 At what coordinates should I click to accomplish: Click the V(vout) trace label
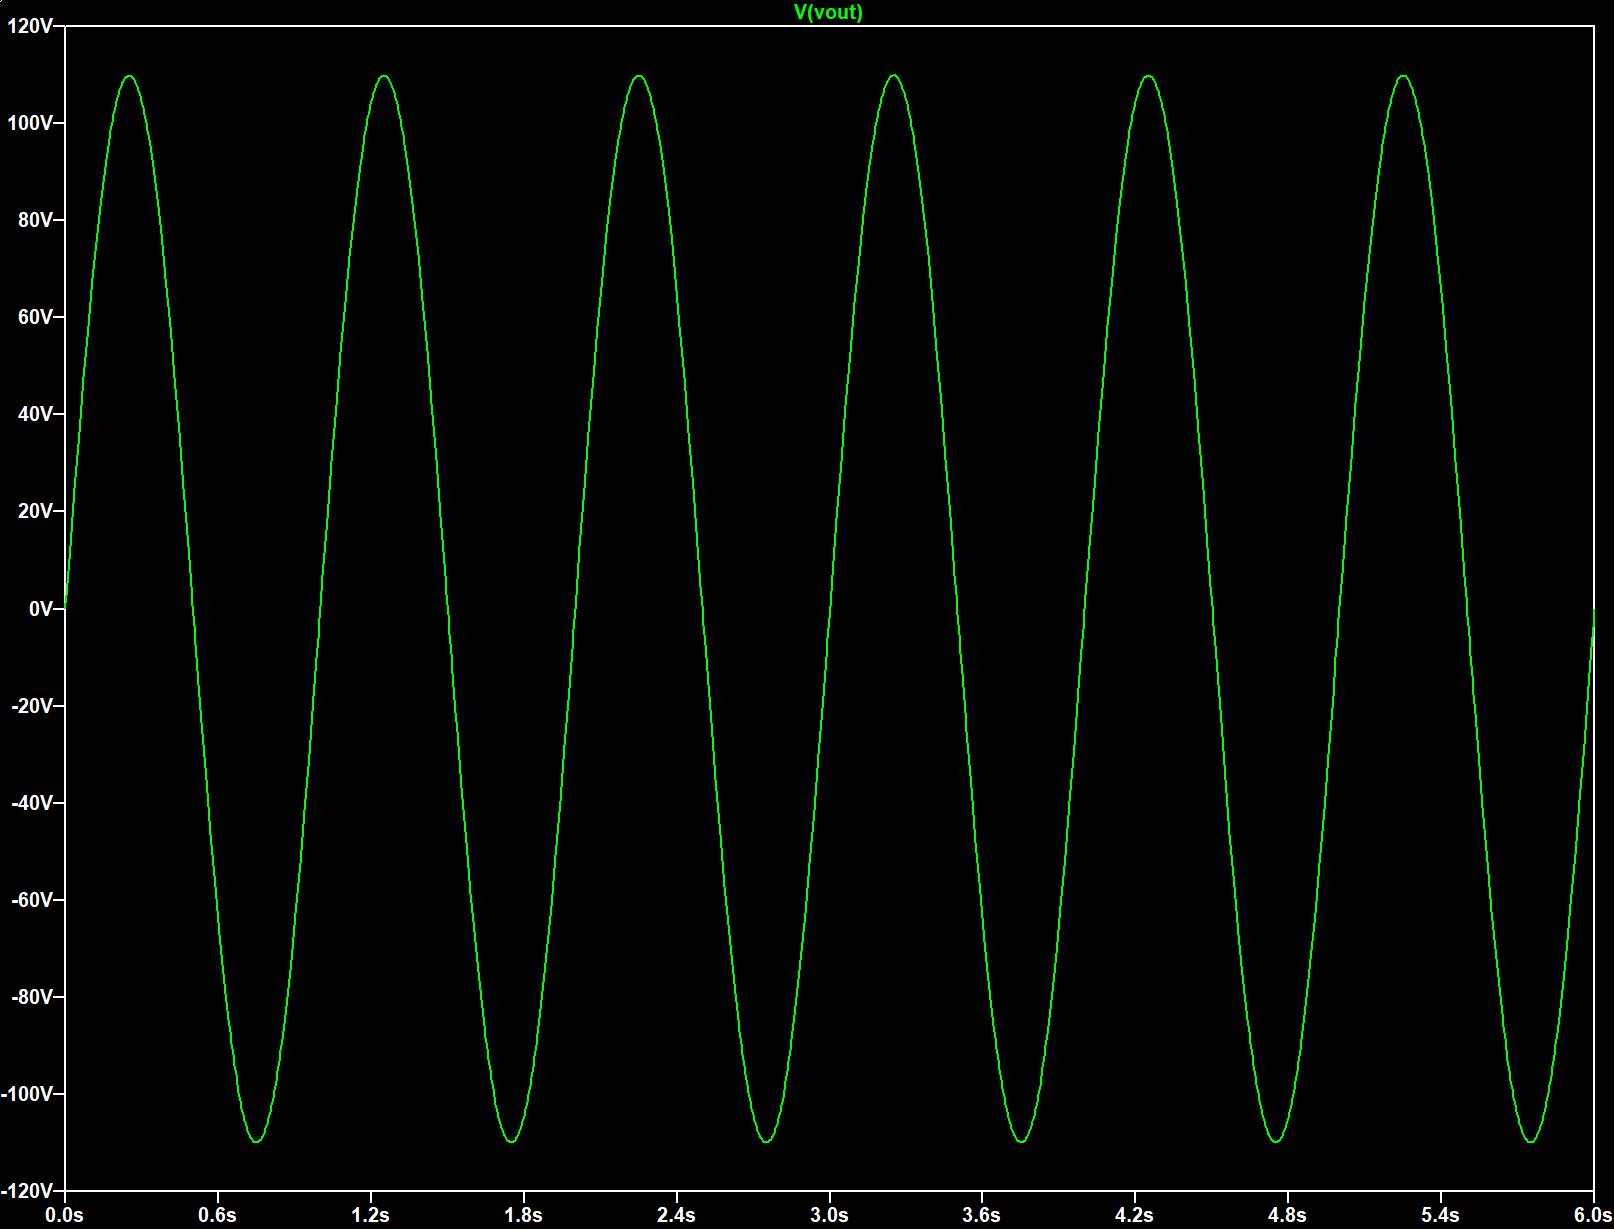click(x=827, y=12)
